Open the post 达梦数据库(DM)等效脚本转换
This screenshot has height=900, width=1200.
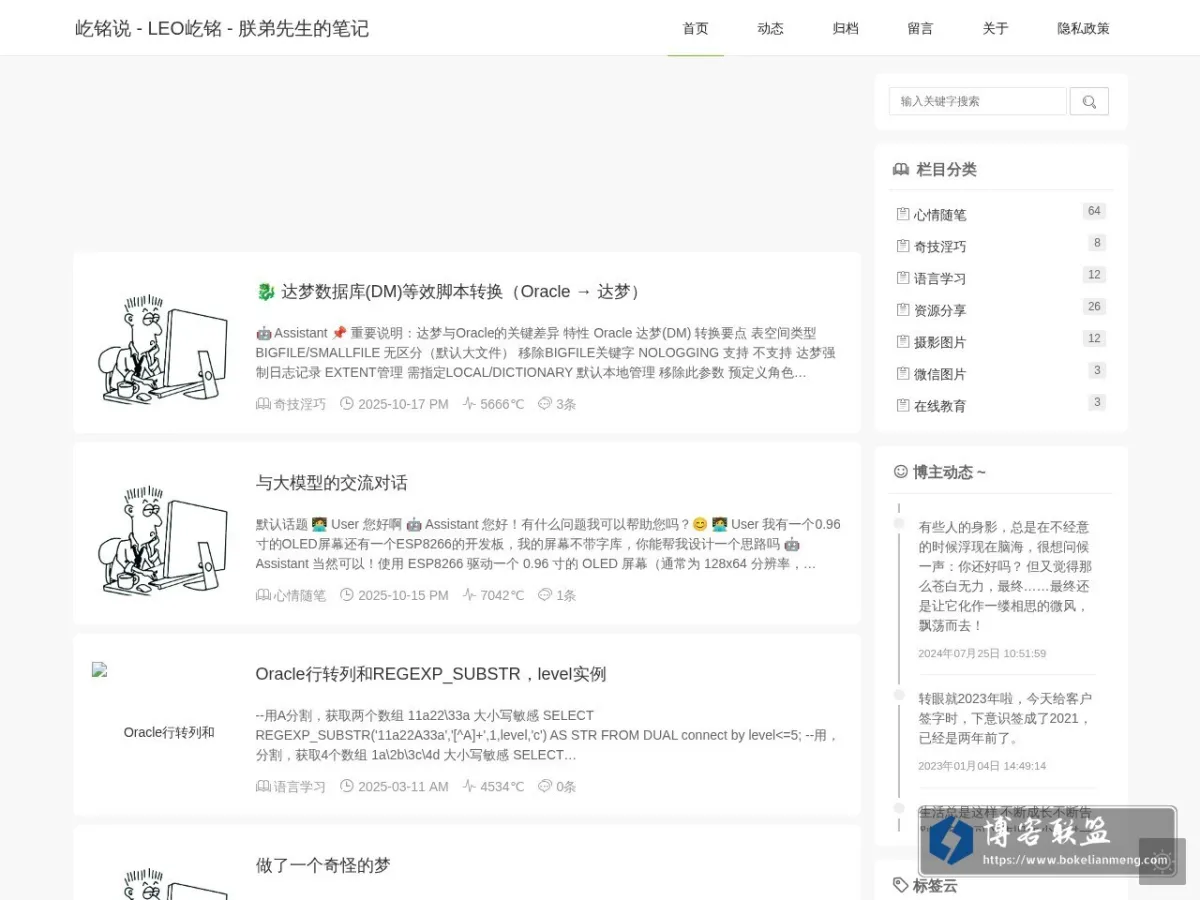click(x=450, y=292)
